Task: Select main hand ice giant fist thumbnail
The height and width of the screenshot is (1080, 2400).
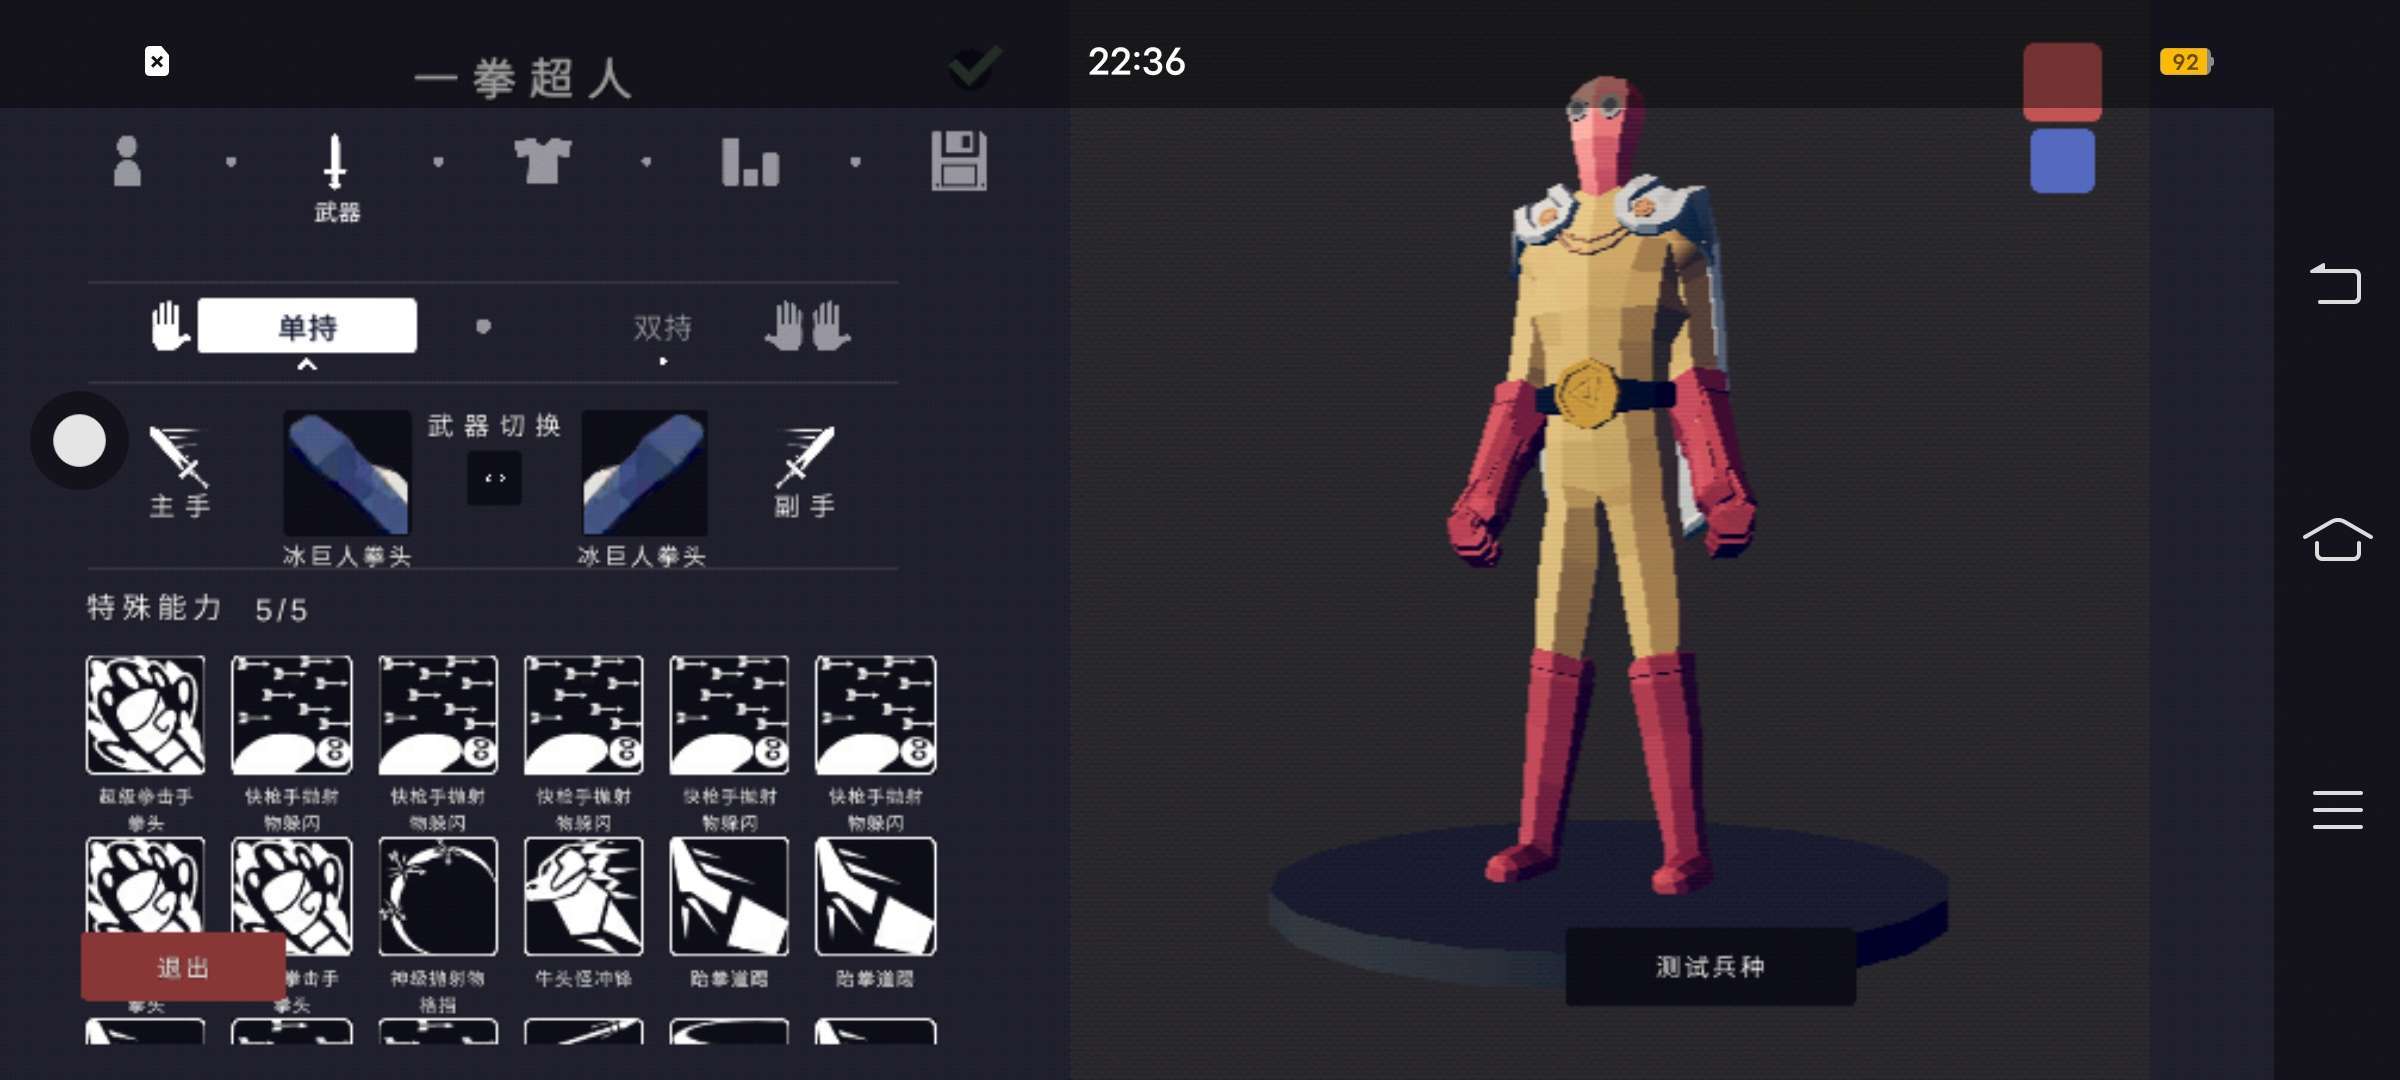Action: pyautogui.click(x=347, y=472)
